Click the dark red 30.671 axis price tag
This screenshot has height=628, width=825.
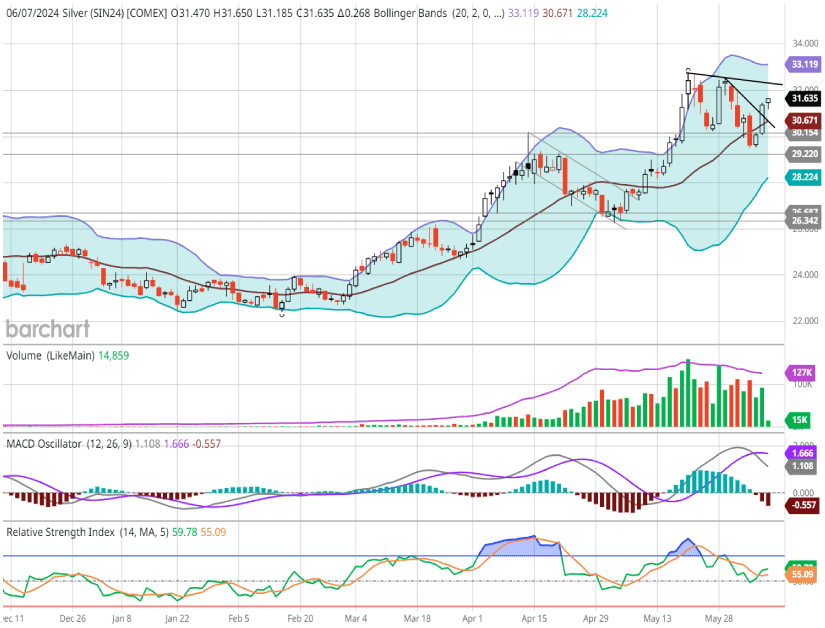804,120
